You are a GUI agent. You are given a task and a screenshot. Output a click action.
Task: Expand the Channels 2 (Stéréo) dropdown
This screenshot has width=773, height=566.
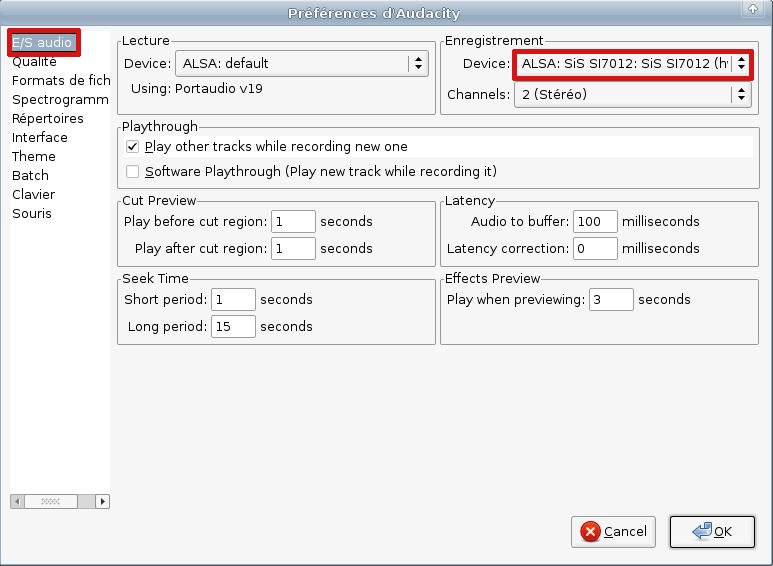coord(632,95)
